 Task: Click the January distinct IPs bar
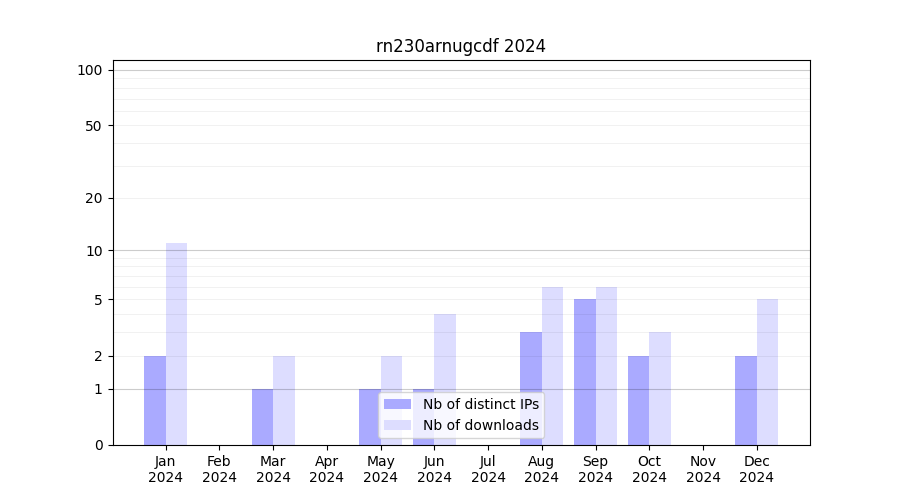tap(155, 400)
